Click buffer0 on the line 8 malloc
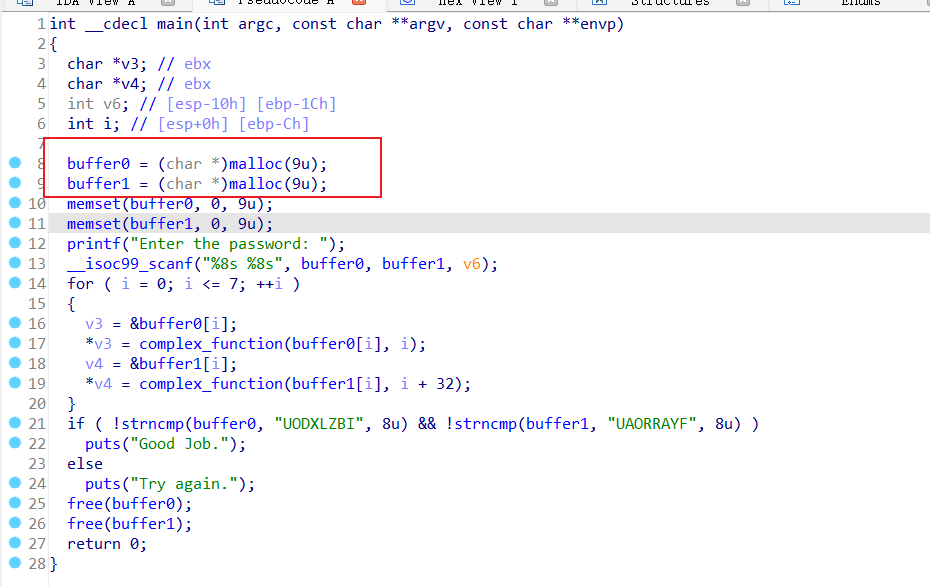Viewport: 930px width, 586px height. click(98, 164)
